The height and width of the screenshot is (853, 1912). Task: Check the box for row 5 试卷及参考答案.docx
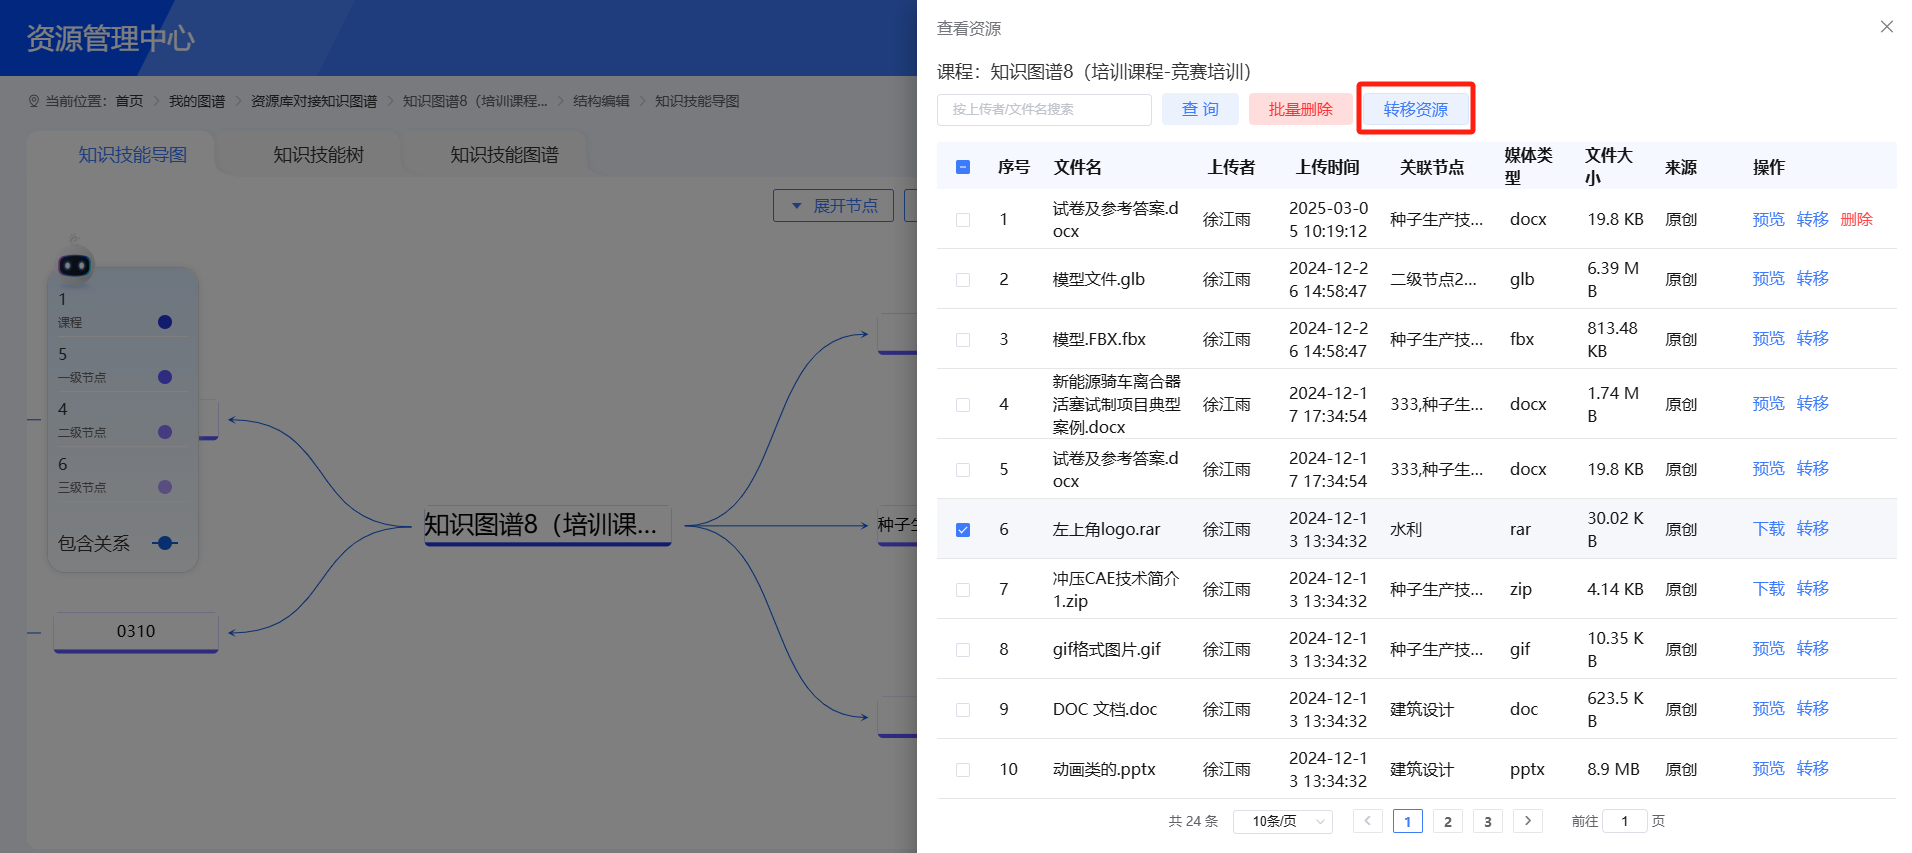point(963,470)
